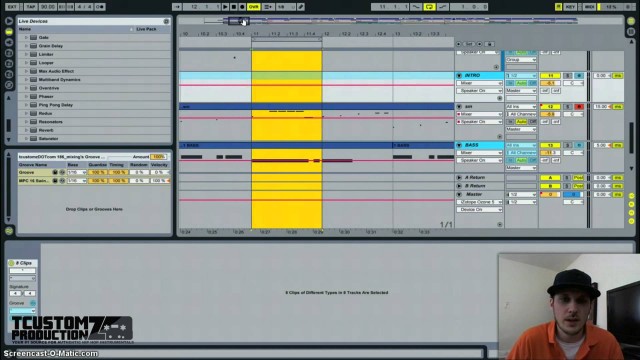Click the transport Stop button
The height and width of the screenshot is (360, 640).
pos(234,7)
